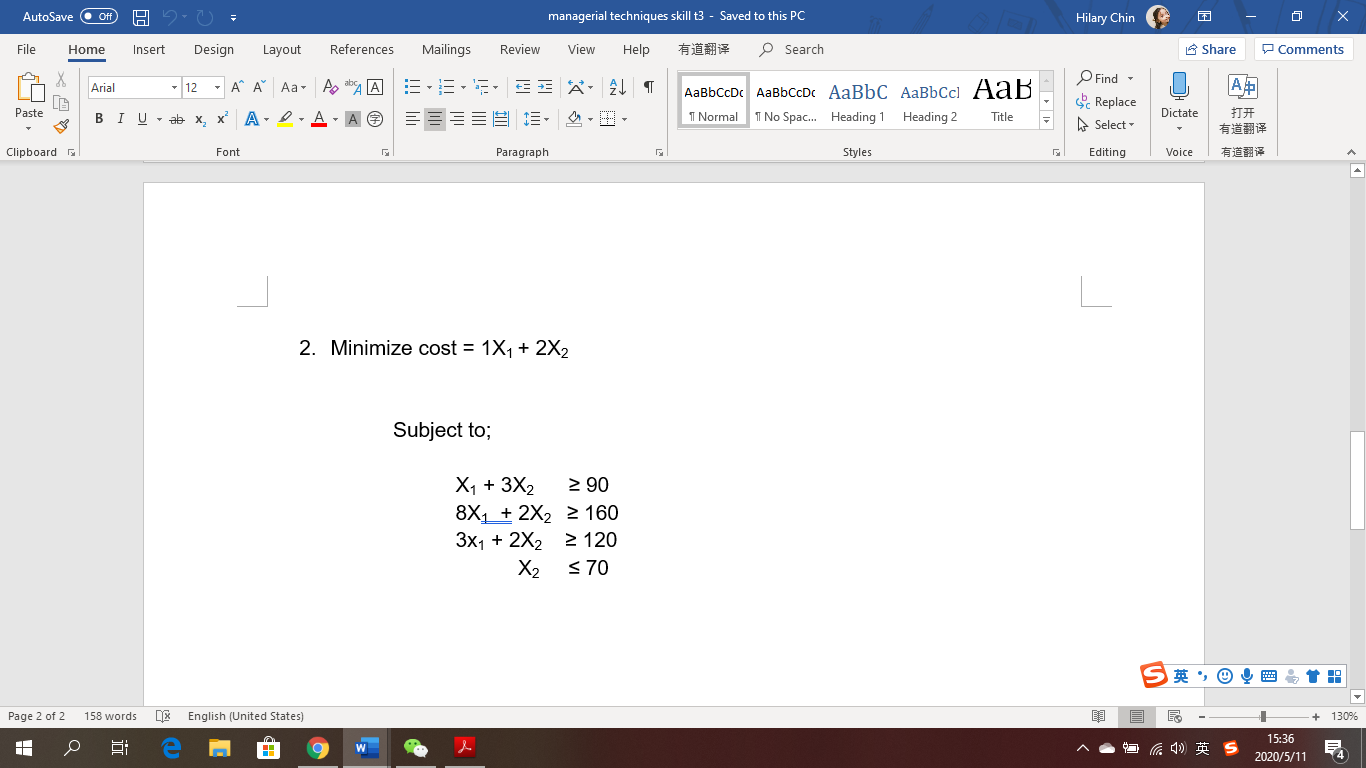Toggle underline formatting
This screenshot has width=1366, height=768.
click(x=140, y=119)
